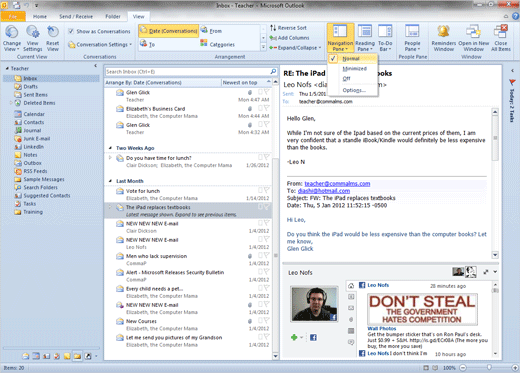Viewport: 520px width, 373px height.
Task: Collapse the People Pane arrow
Action: (x=495, y=272)
